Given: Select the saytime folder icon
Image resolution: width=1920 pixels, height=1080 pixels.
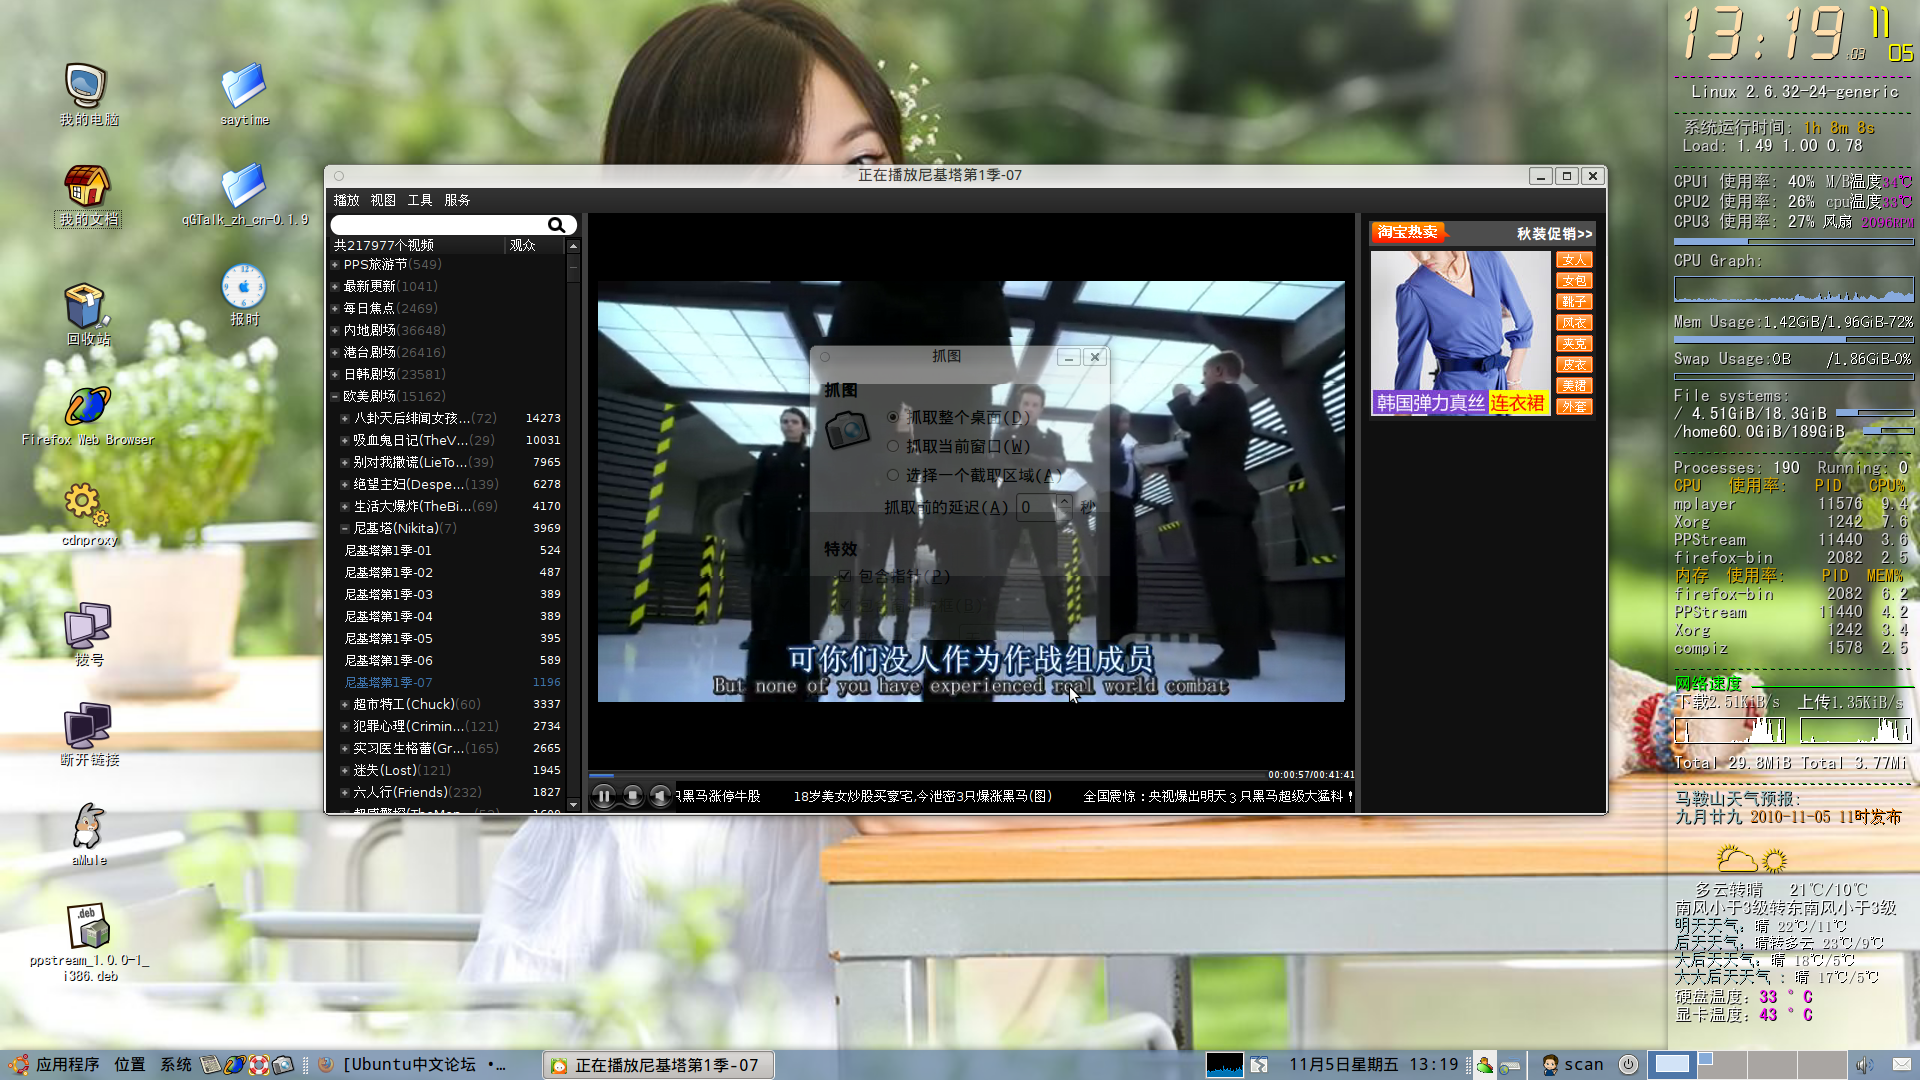Looking at the screenshot, I should click(x=244, y=95).
